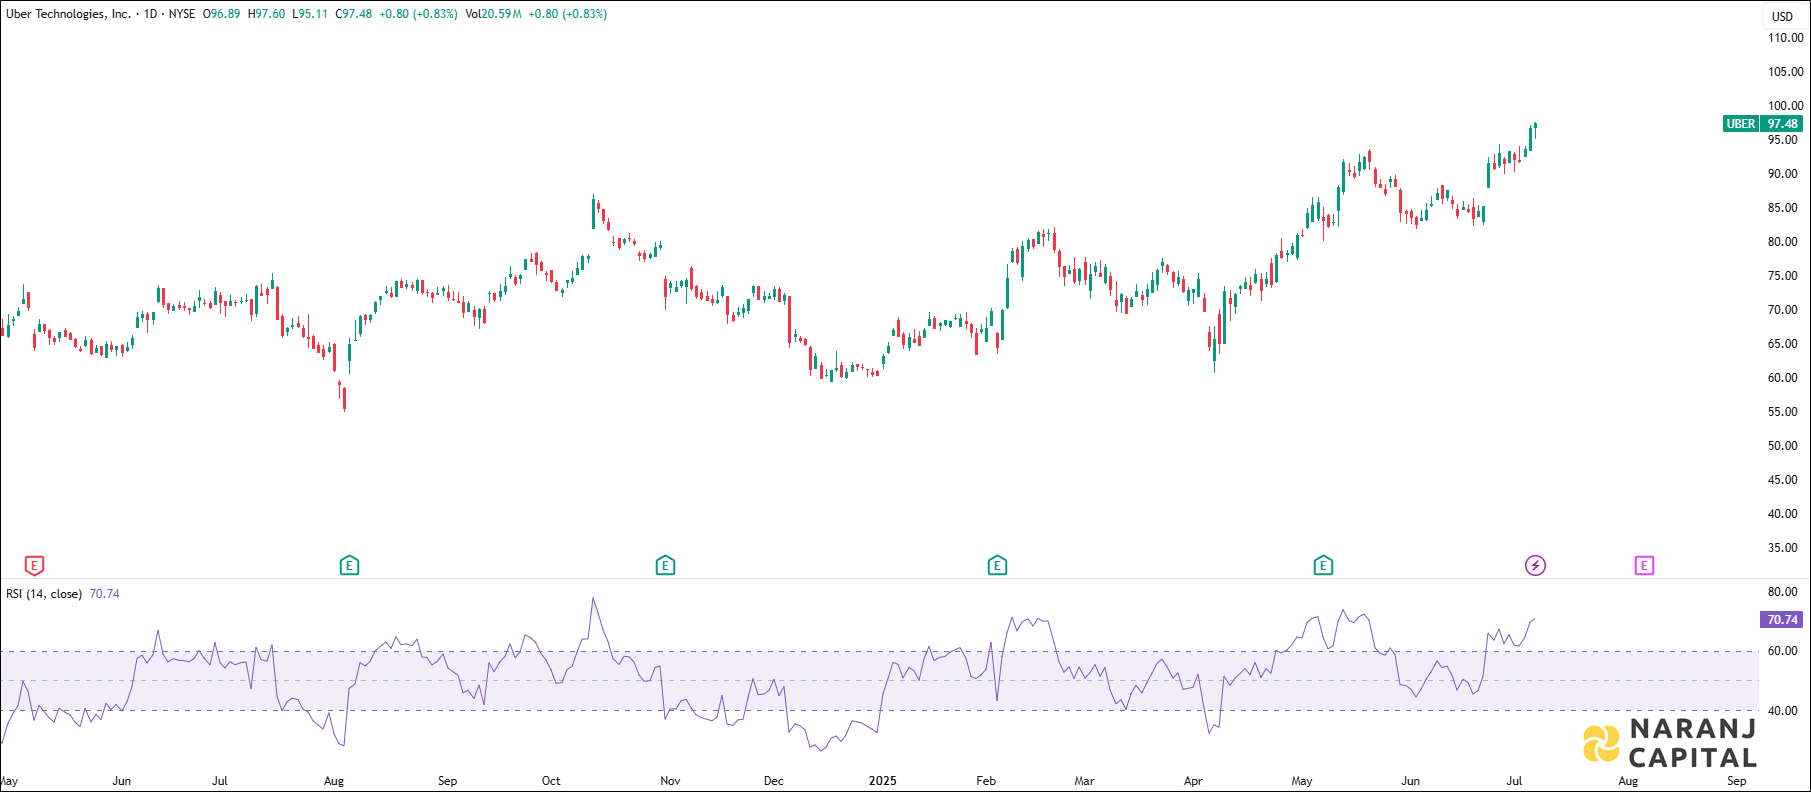Click the Uber Technologies, Inc. symbol title
This screenshot has height=792, width=1811.
click(68, 14)
